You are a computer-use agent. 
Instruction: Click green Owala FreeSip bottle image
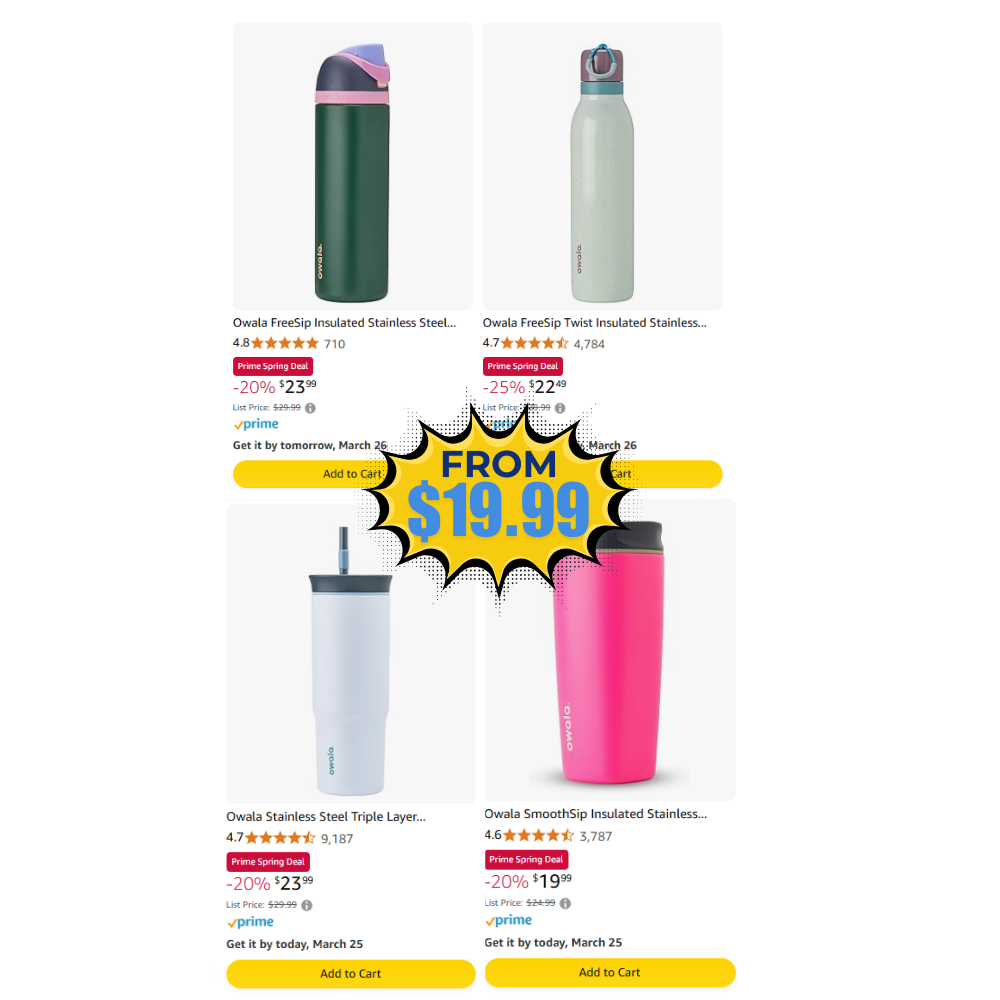353,166
